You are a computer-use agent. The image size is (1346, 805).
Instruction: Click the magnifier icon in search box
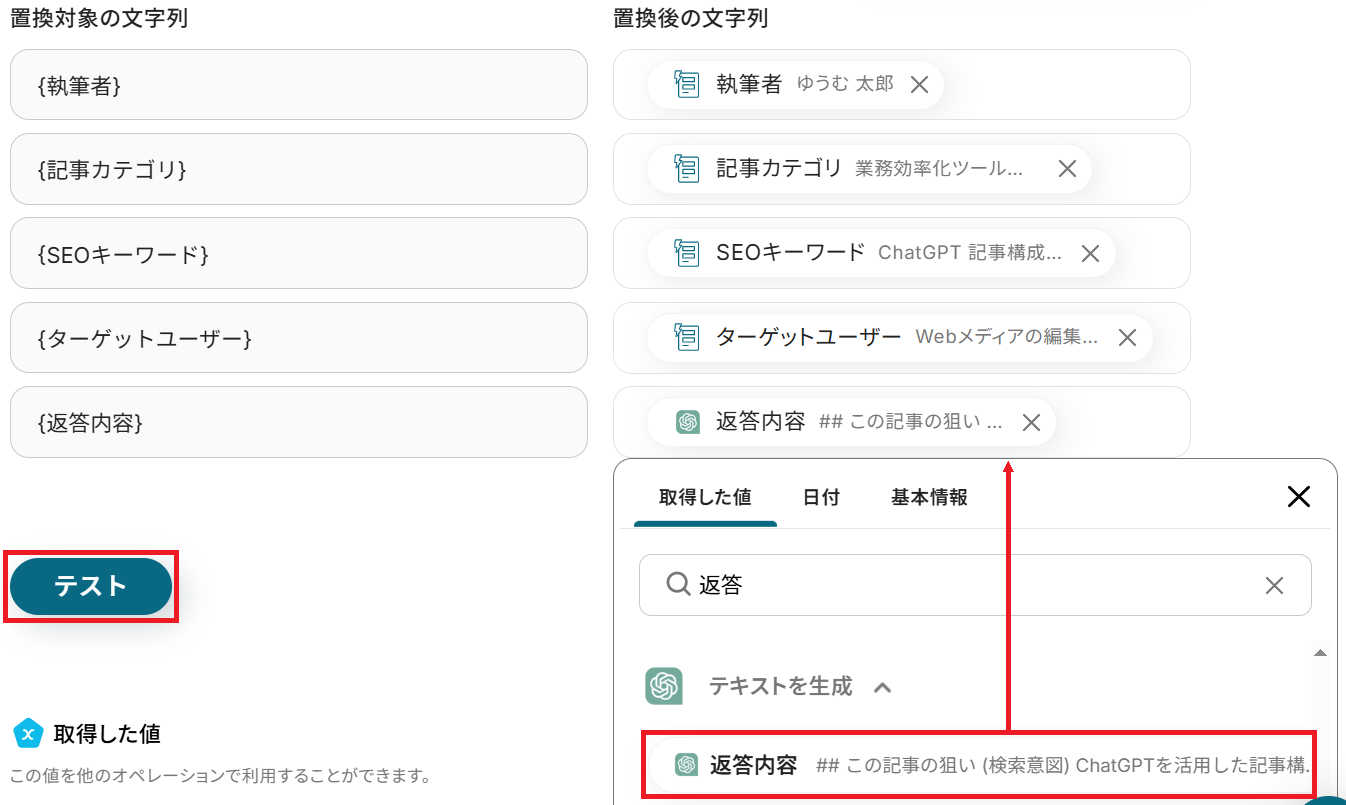pyautogui.click(x=678, y=584)
